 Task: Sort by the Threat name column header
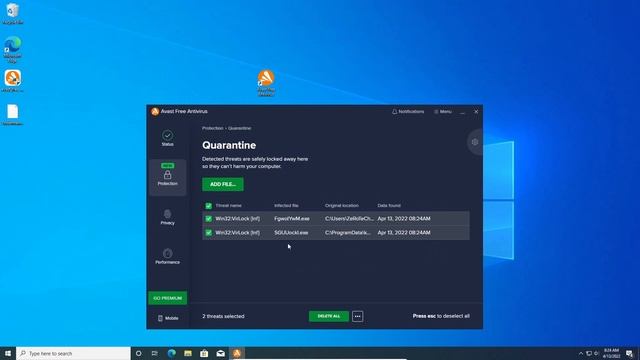(x=229, y=206)
